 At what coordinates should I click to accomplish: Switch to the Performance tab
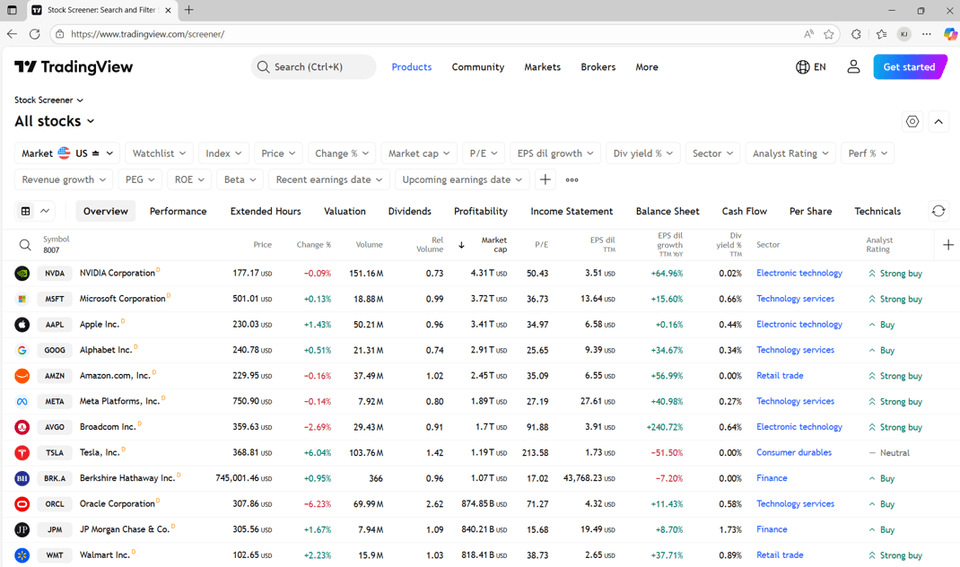click(x=178, y=211)
